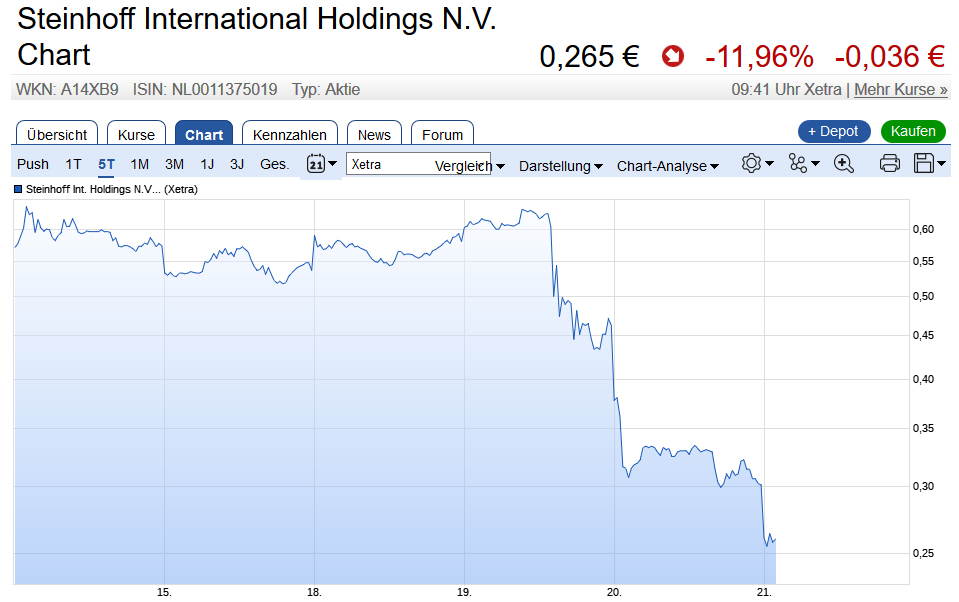
Task: Click the zoom magnifier icon
Action: pos(844,164)
